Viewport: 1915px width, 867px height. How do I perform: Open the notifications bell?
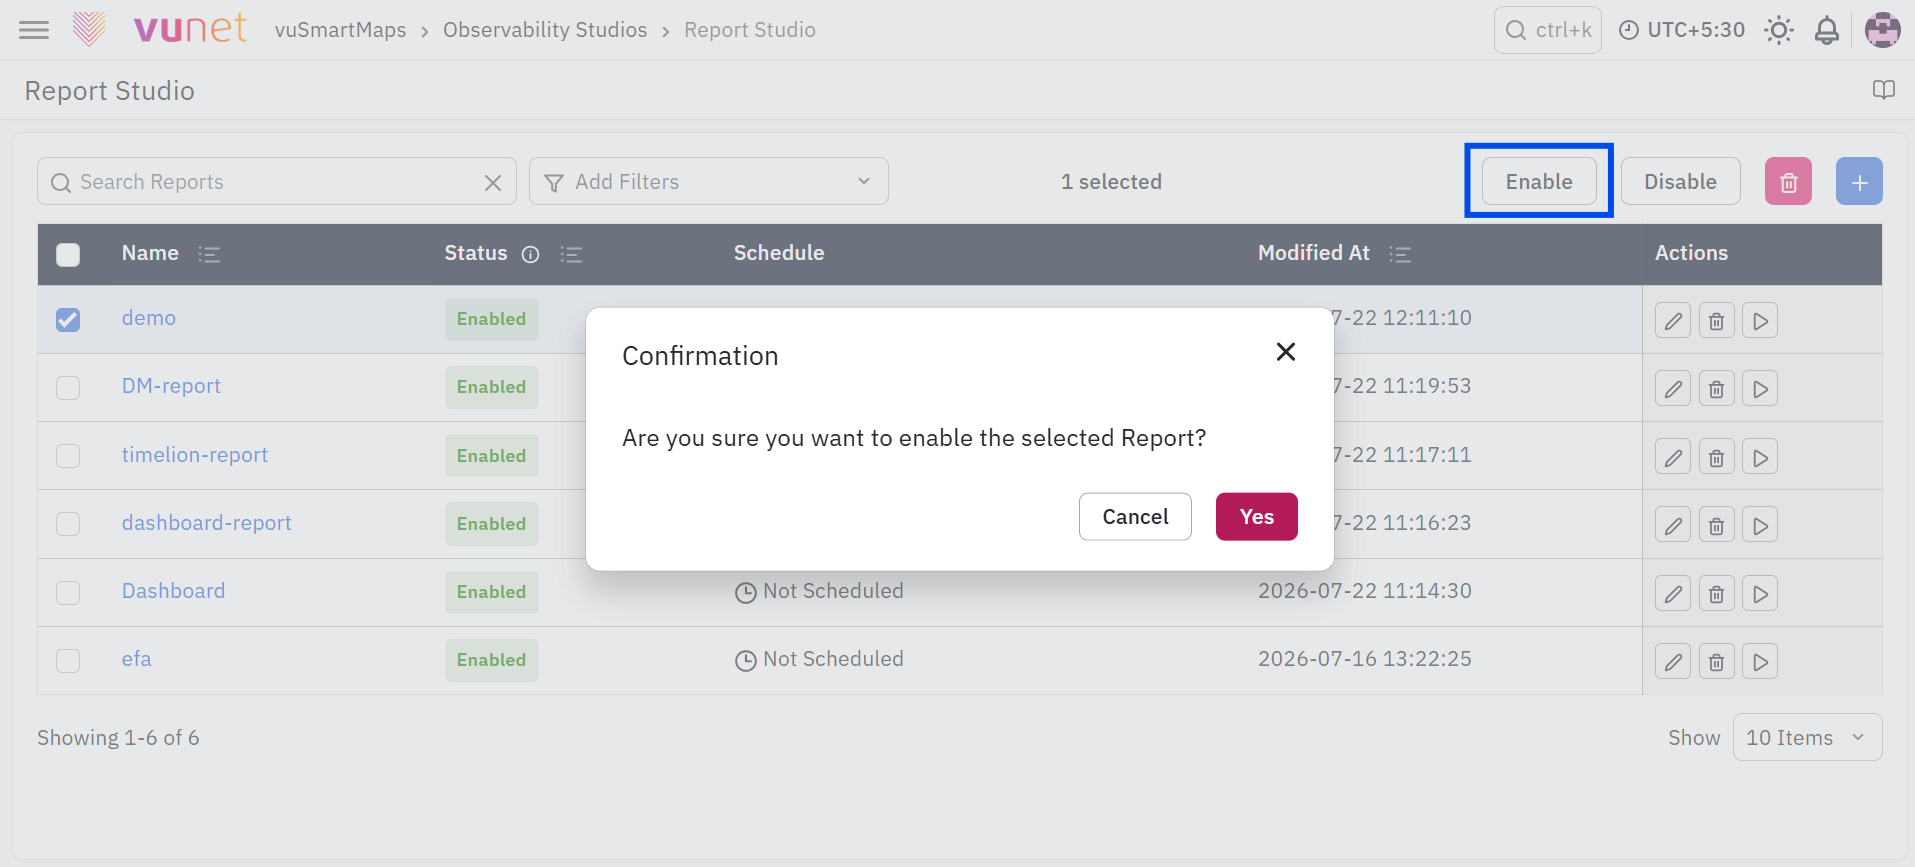coord(1827,30)
